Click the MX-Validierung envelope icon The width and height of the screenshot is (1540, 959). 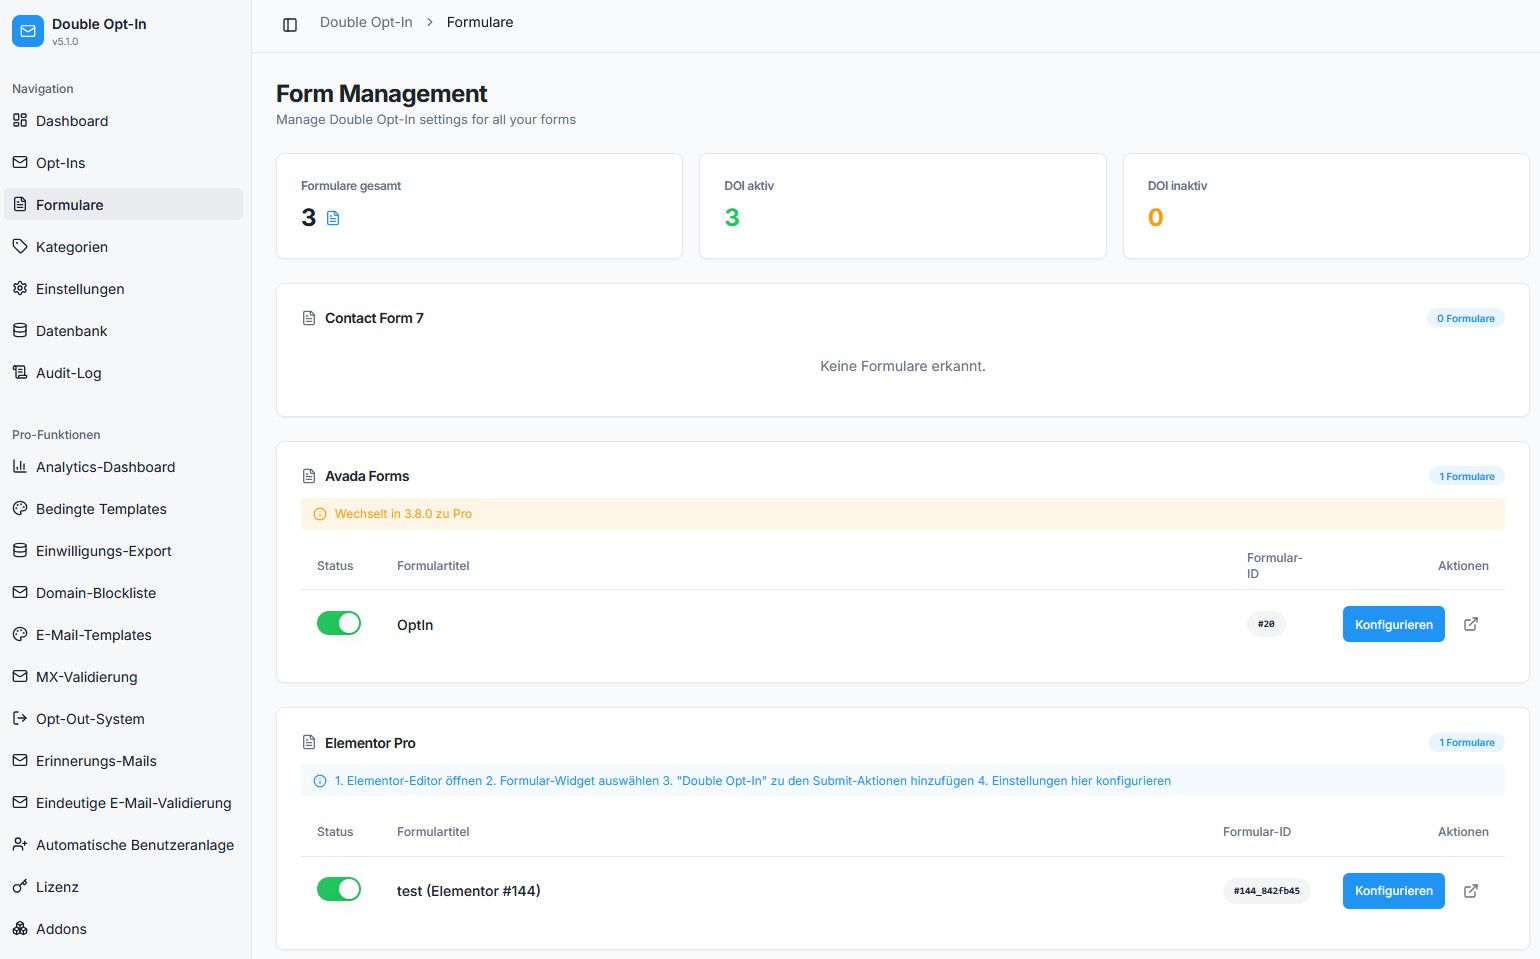coord(20,676)
